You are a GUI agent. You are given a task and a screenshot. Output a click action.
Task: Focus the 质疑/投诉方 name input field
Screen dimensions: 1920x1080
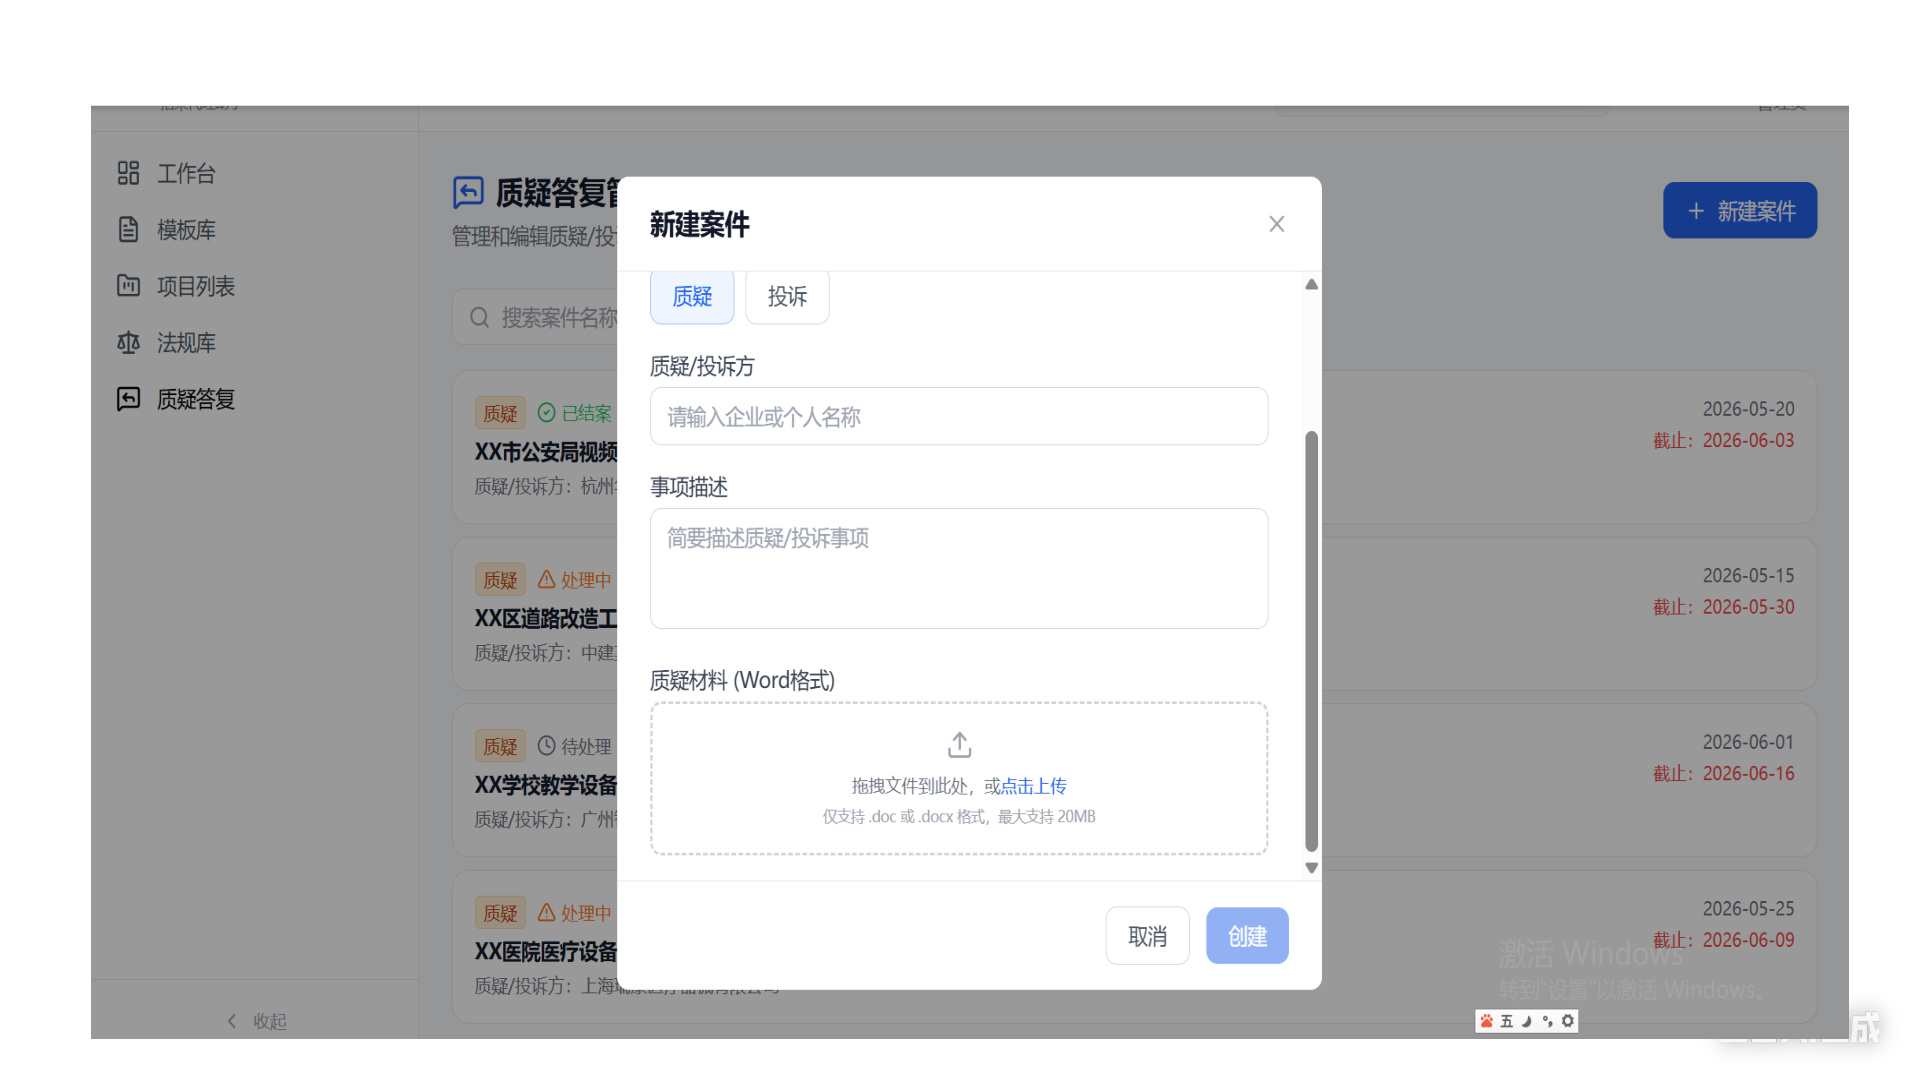[x=959, y=416]
